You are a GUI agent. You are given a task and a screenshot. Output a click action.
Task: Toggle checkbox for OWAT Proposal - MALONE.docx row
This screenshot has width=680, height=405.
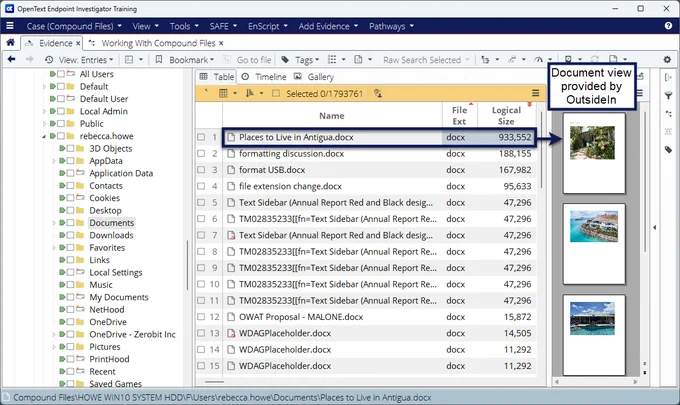(201, 317)
